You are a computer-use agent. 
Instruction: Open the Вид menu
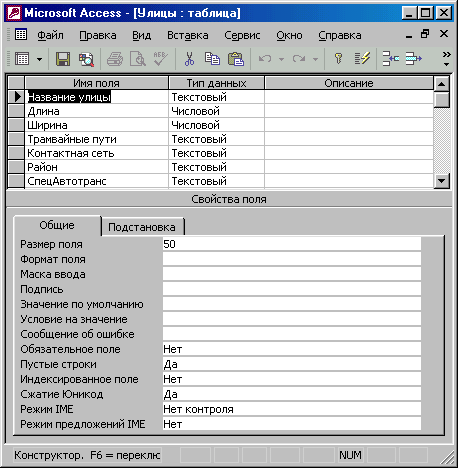coord(142,35)
